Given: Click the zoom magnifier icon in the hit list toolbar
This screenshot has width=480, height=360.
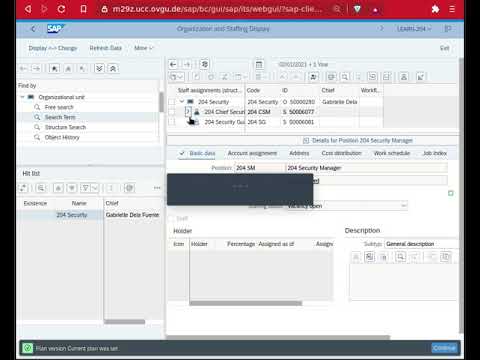Looking at the screenshot, I should 41,188.
